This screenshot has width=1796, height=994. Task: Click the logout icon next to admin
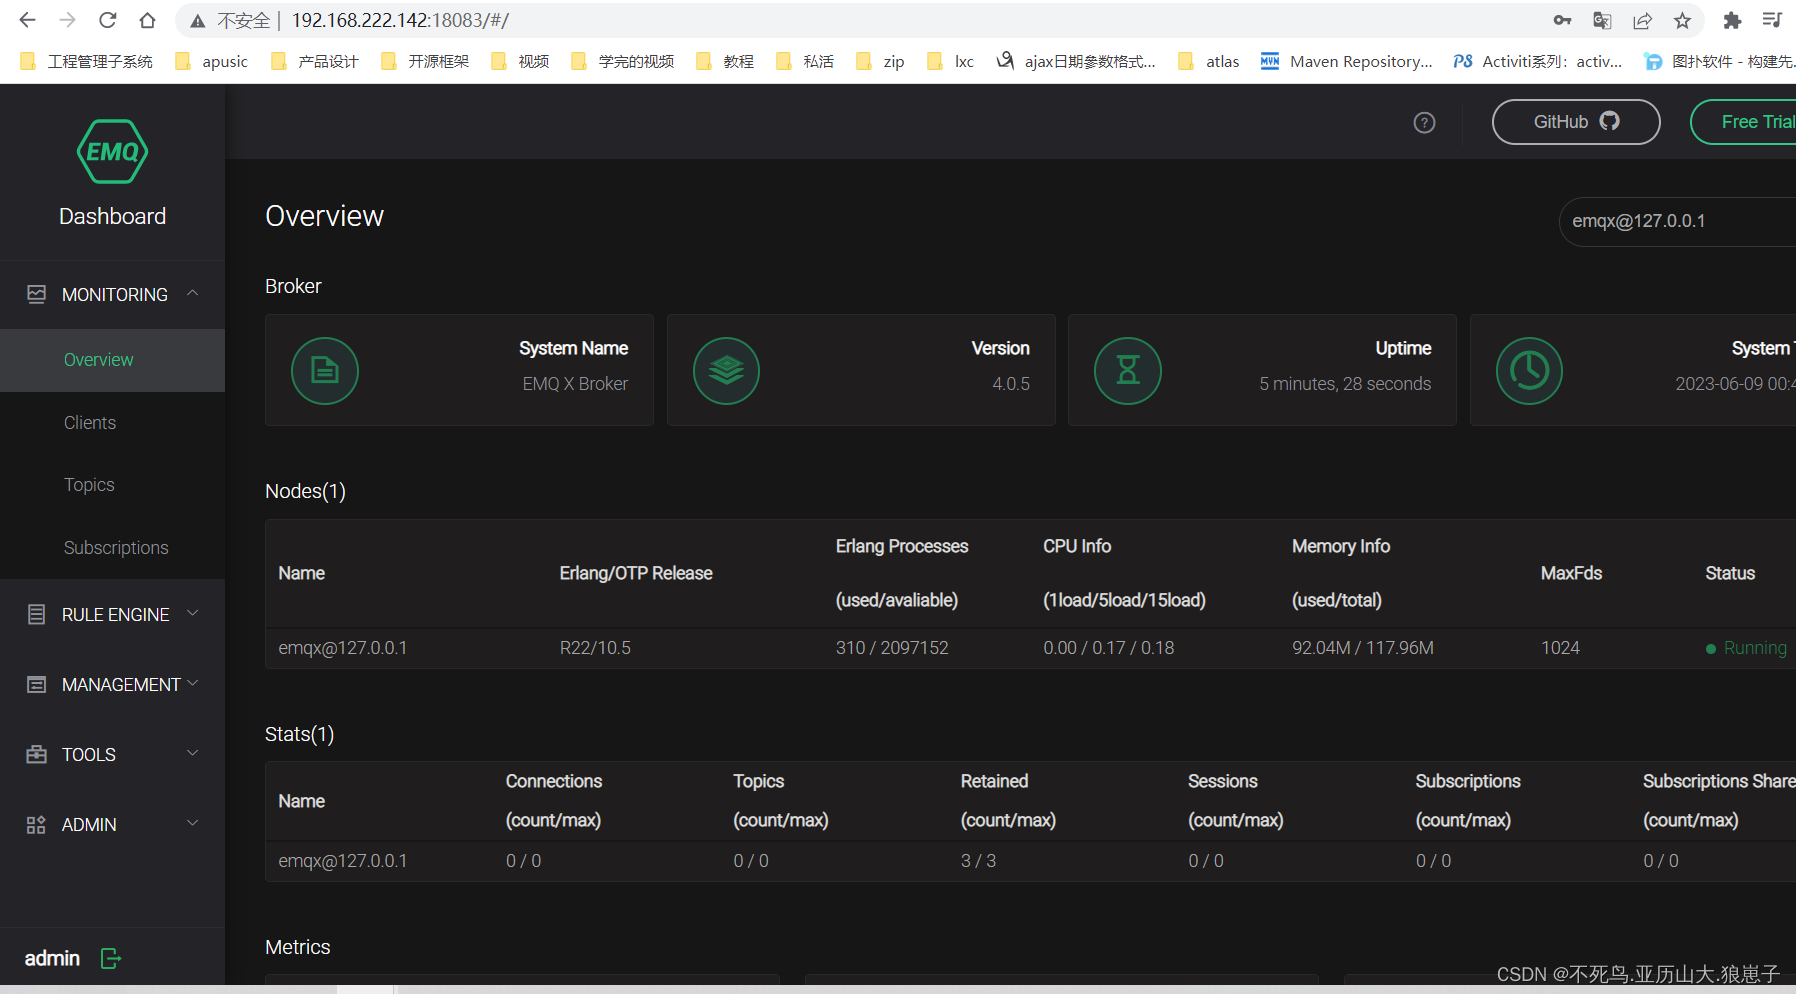coord(111,959)
